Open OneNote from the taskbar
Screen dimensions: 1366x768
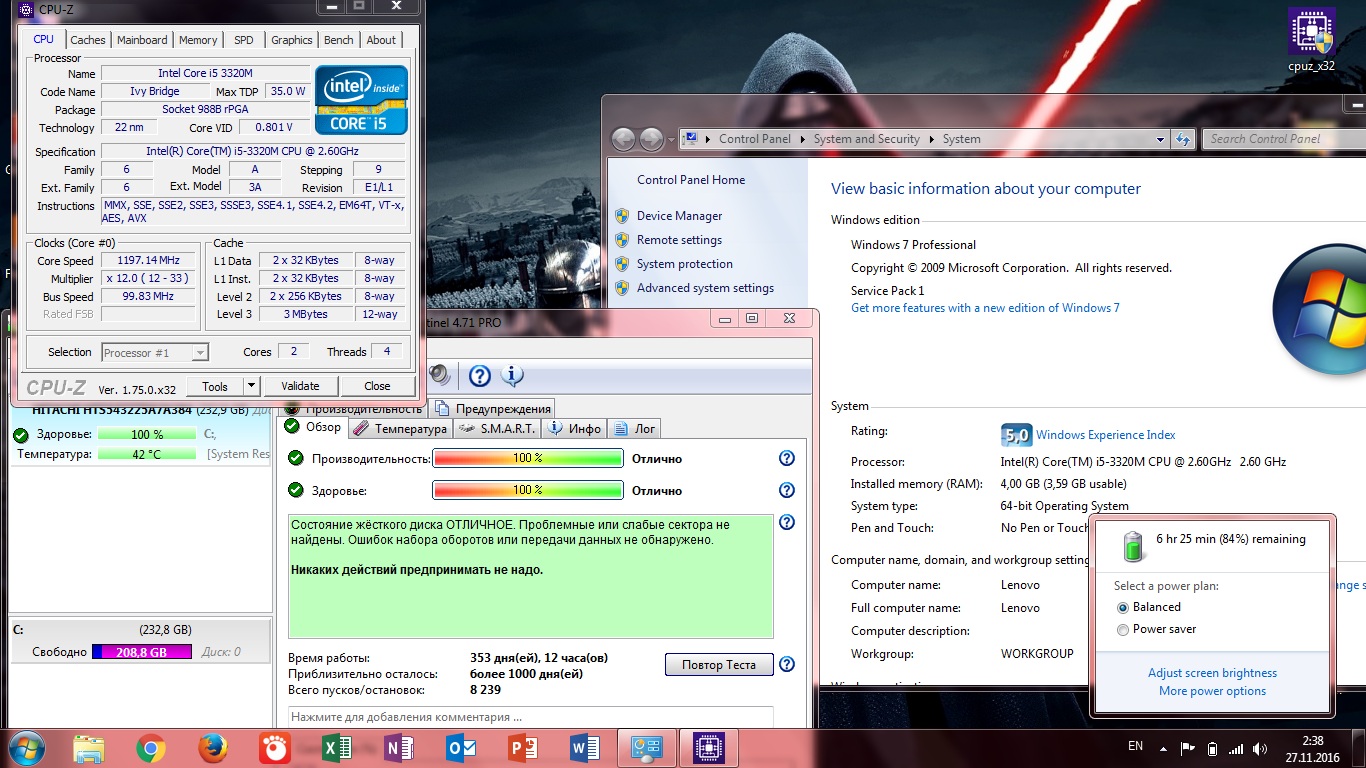pos(398,748)
